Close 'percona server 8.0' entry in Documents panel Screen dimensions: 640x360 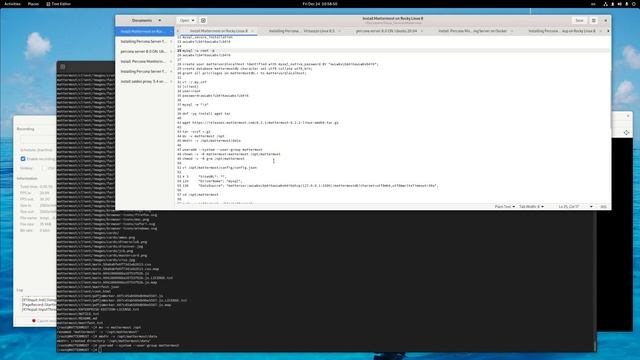171,51
